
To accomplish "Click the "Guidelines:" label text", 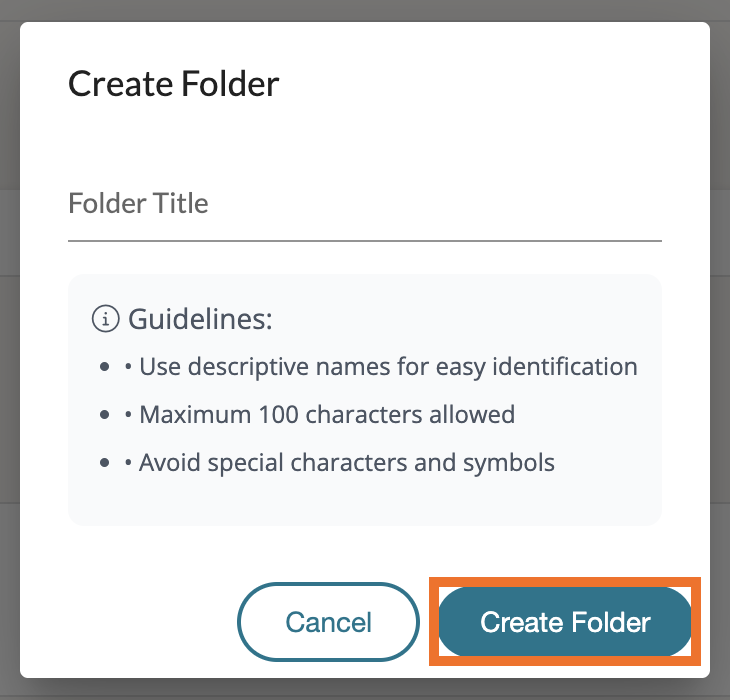I will (200, 320).
